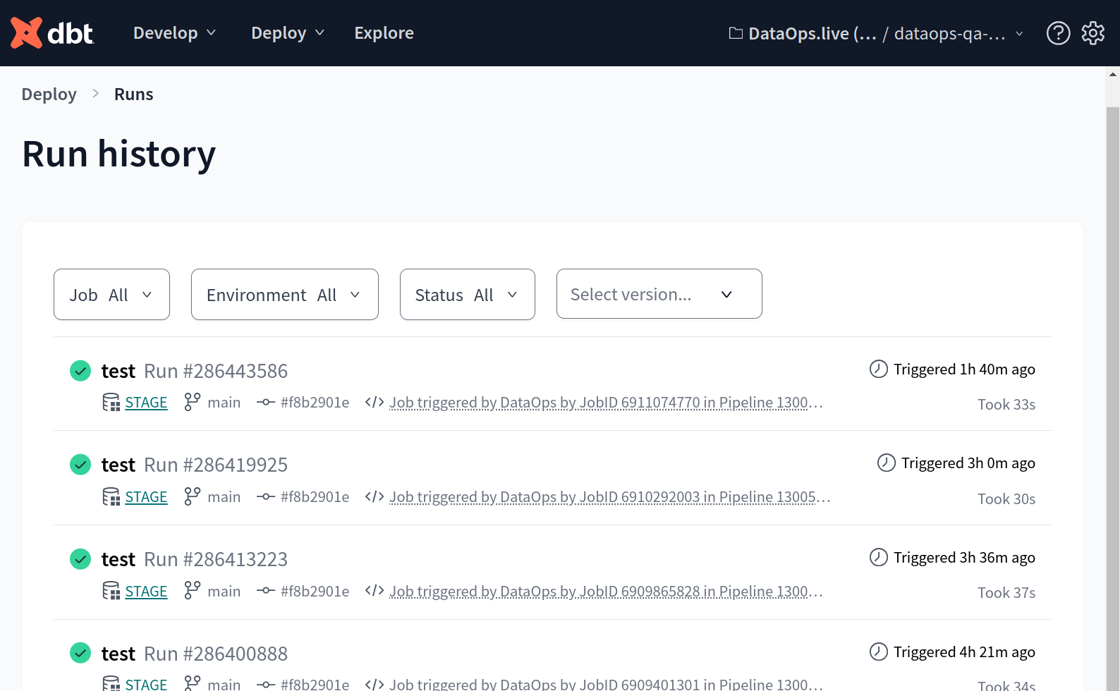The width and height of the screenshot is (1120, 691).
Task: Click the green checkmark for Run #286419925
Action: 81,465
